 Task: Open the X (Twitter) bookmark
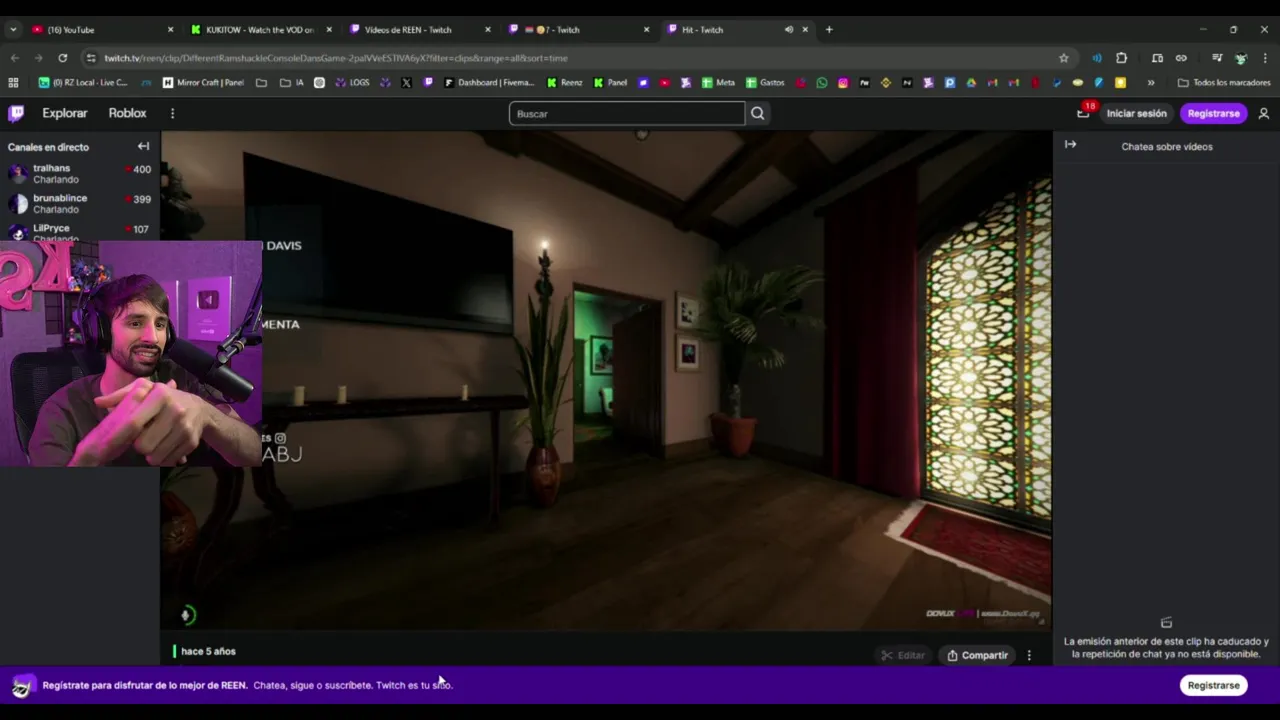406,82
